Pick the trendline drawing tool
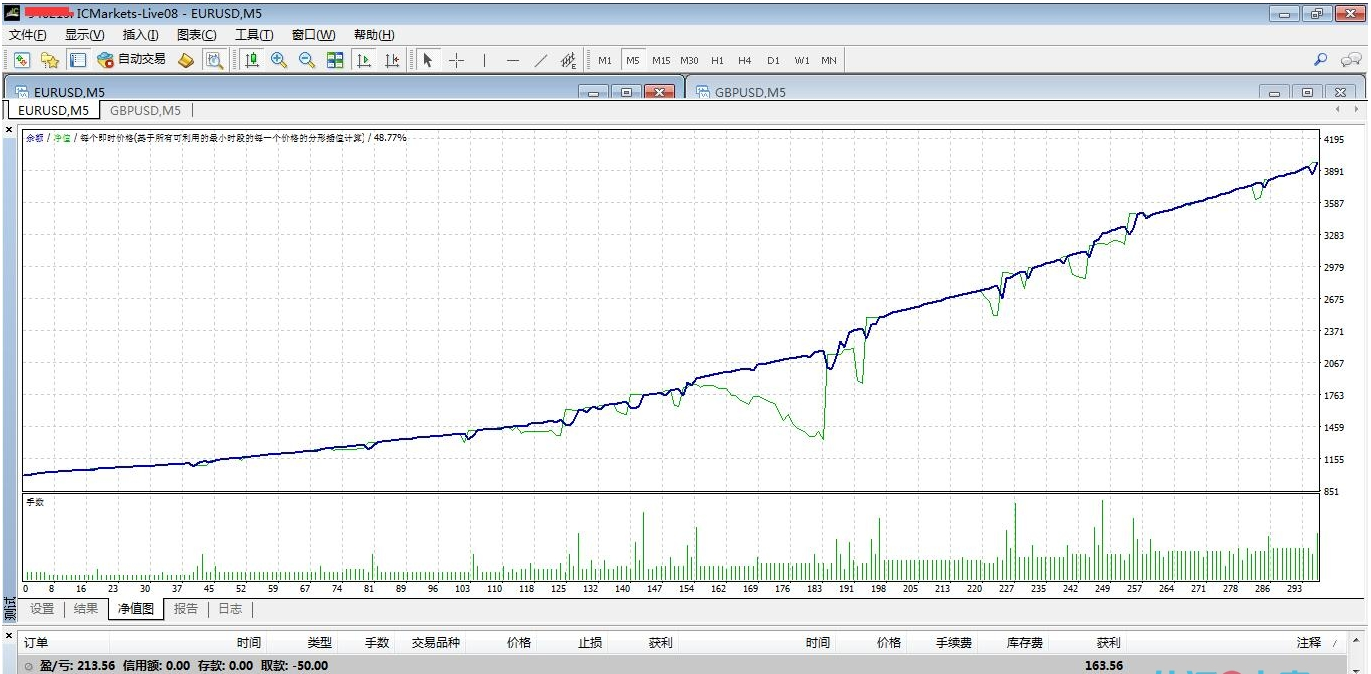Viewport: 1371px width, 674px height. [x=541, y=60]
